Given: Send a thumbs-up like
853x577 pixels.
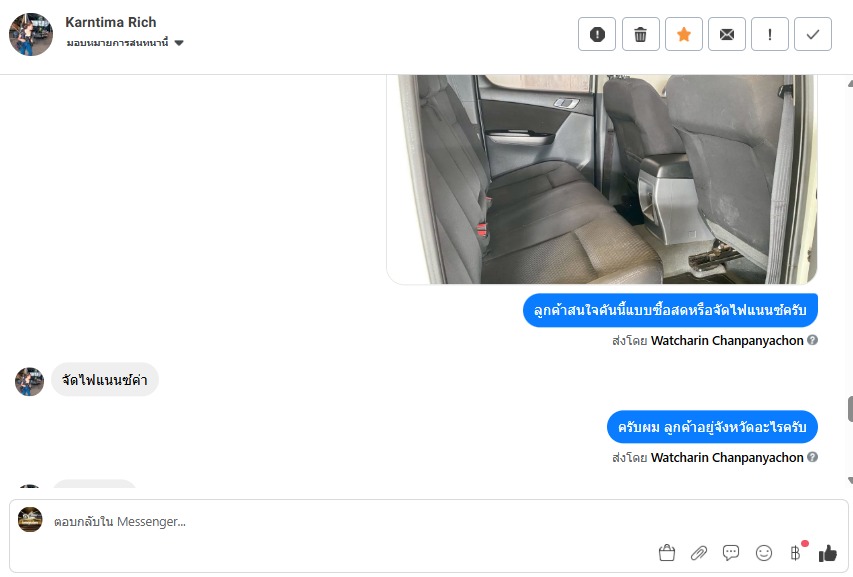Looking at the screenshot, I should [x=828, y=553].
